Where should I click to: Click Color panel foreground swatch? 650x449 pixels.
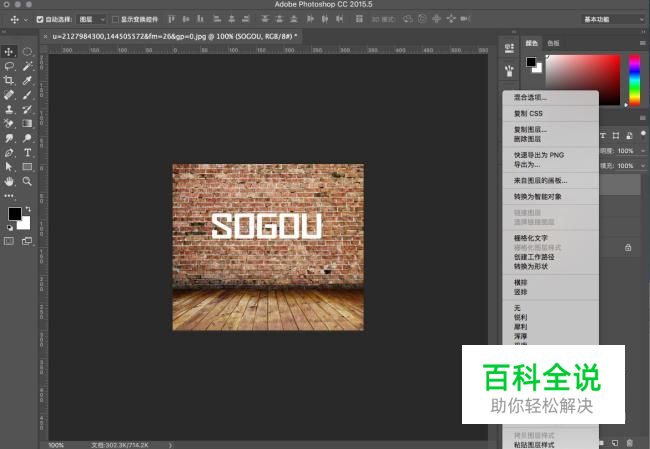pyautogui.click(x=531, y=62)
